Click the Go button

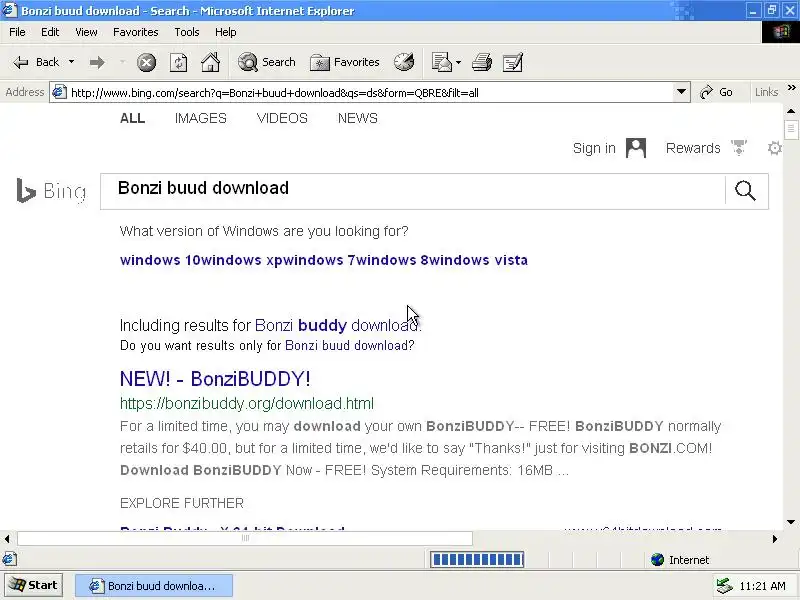tap(716, 92)
